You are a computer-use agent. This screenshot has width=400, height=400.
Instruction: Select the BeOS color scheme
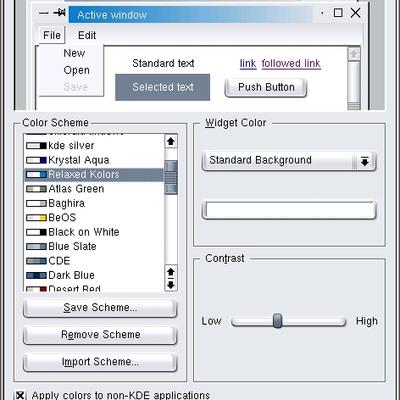pyautogui.click(x=94, y=218)
